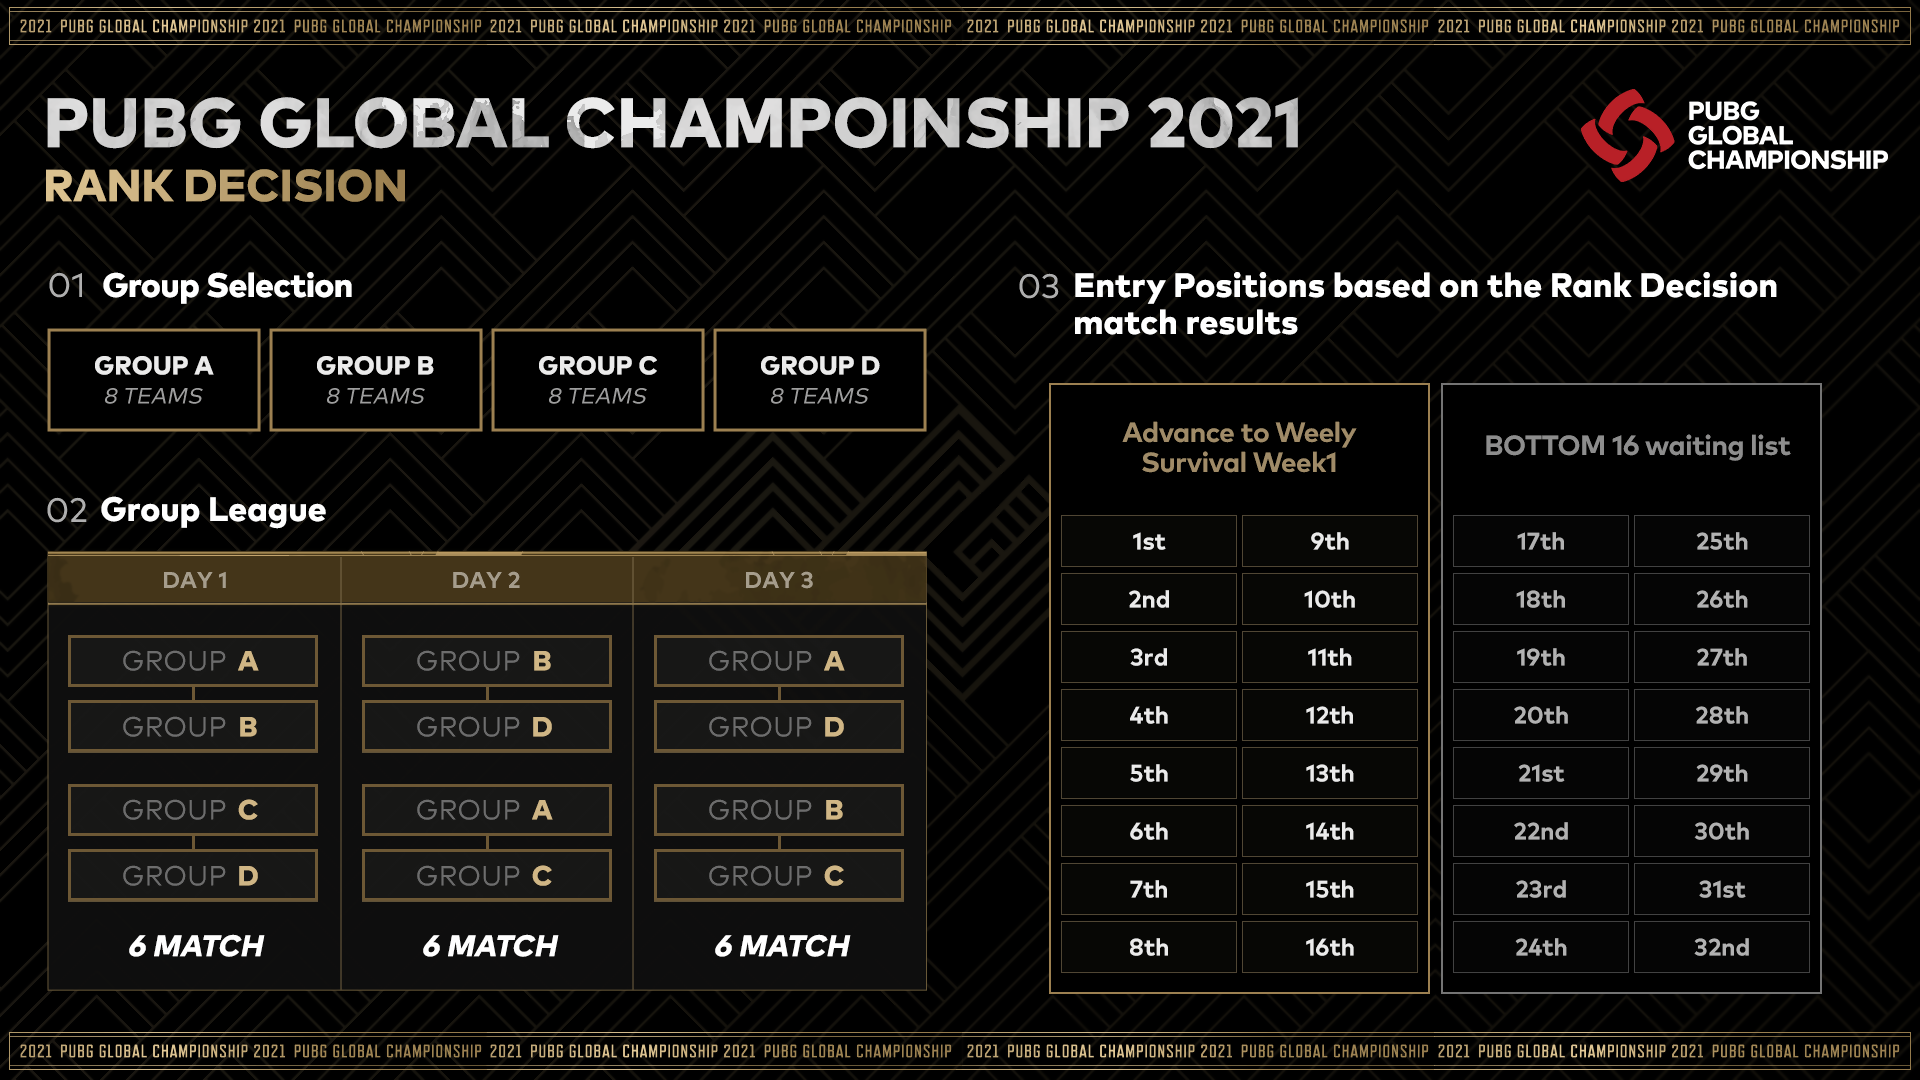Select the BOTTOM 16 waiting list heading
Image resolution: width=1920 pixels, height=1080 pixels.
[x=1636, y=445]
